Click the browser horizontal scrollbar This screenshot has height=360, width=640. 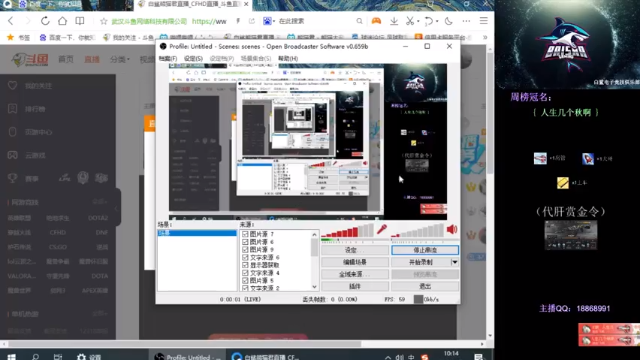[184, 344]
